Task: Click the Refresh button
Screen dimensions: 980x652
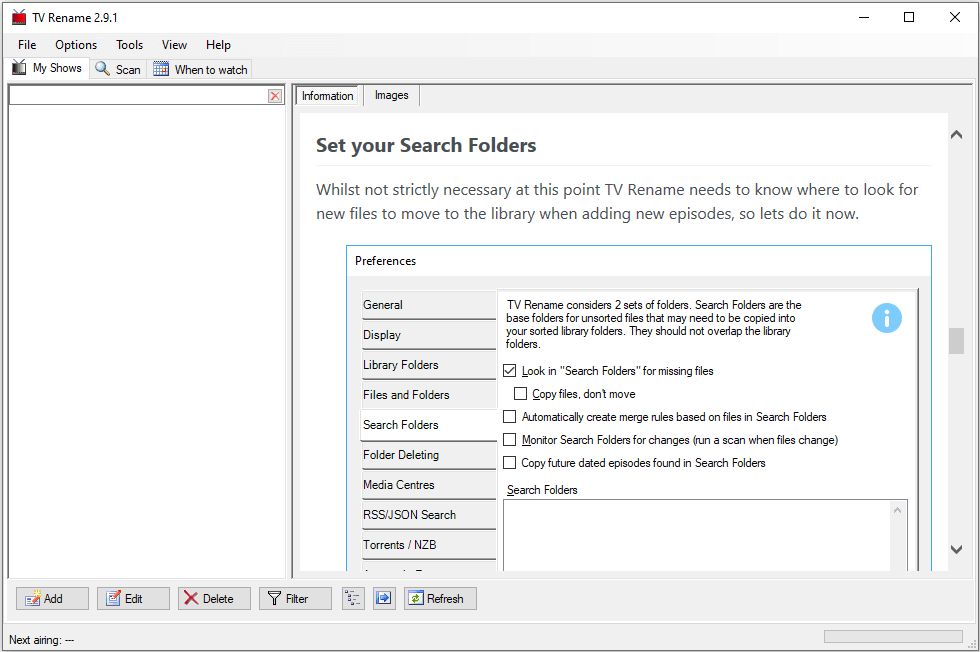Action: (x=440, y=598)
